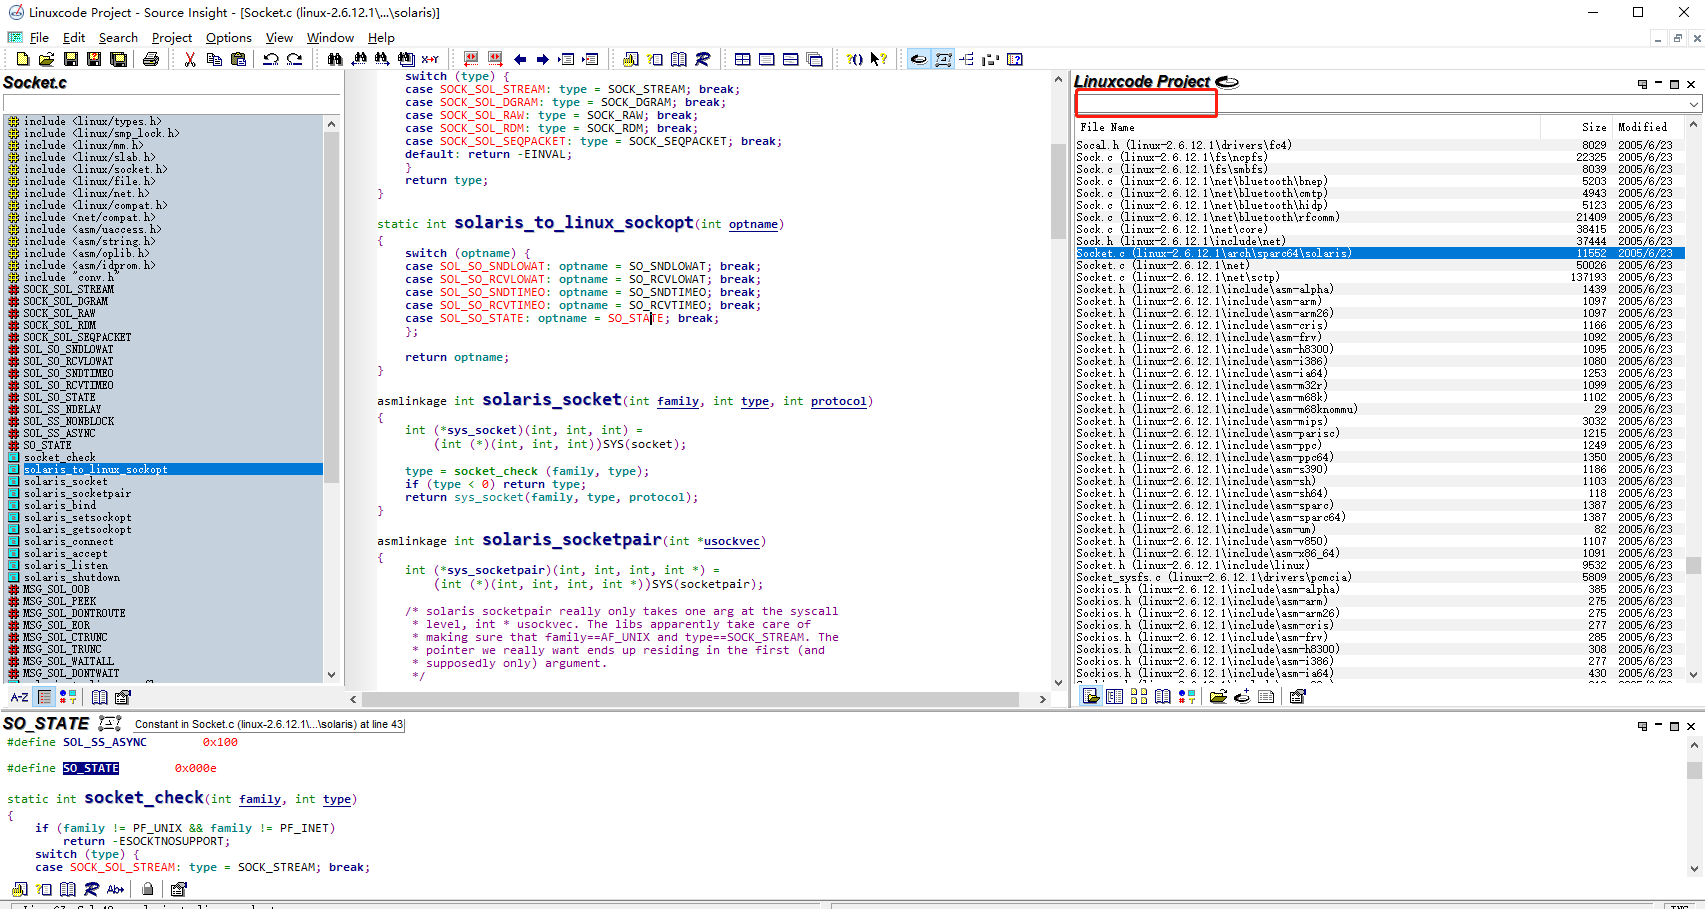Screen dimensions: 1705x909
Task: Open the Relation Window via the R icon
Action: [x=703, y=59]
